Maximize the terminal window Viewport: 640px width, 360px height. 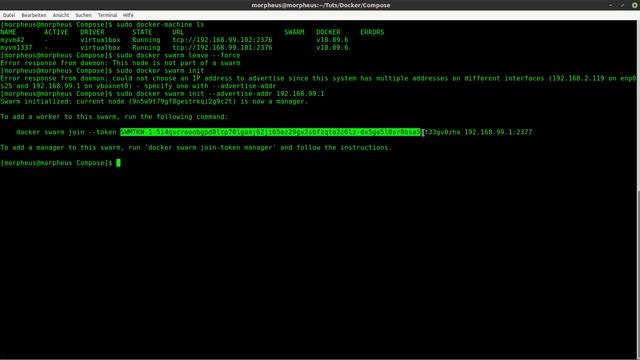tap(622, 5)
